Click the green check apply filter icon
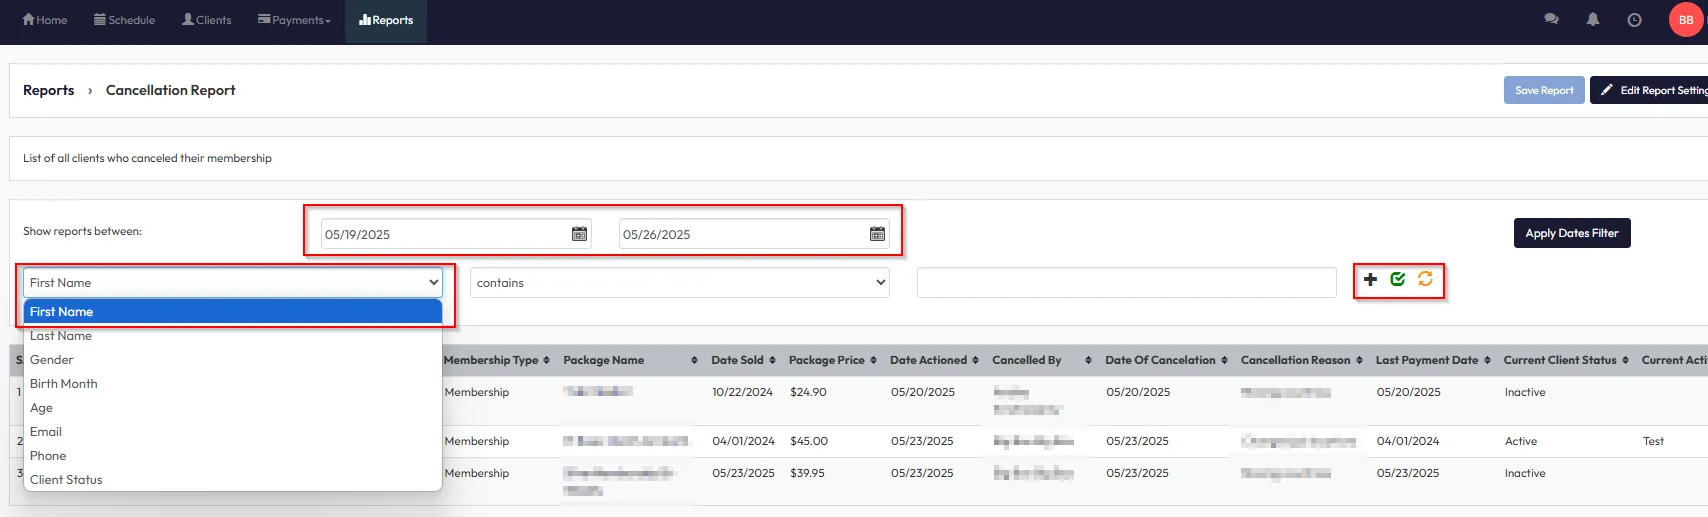This screenshot has width=1708, height=517. (1398, 280)
